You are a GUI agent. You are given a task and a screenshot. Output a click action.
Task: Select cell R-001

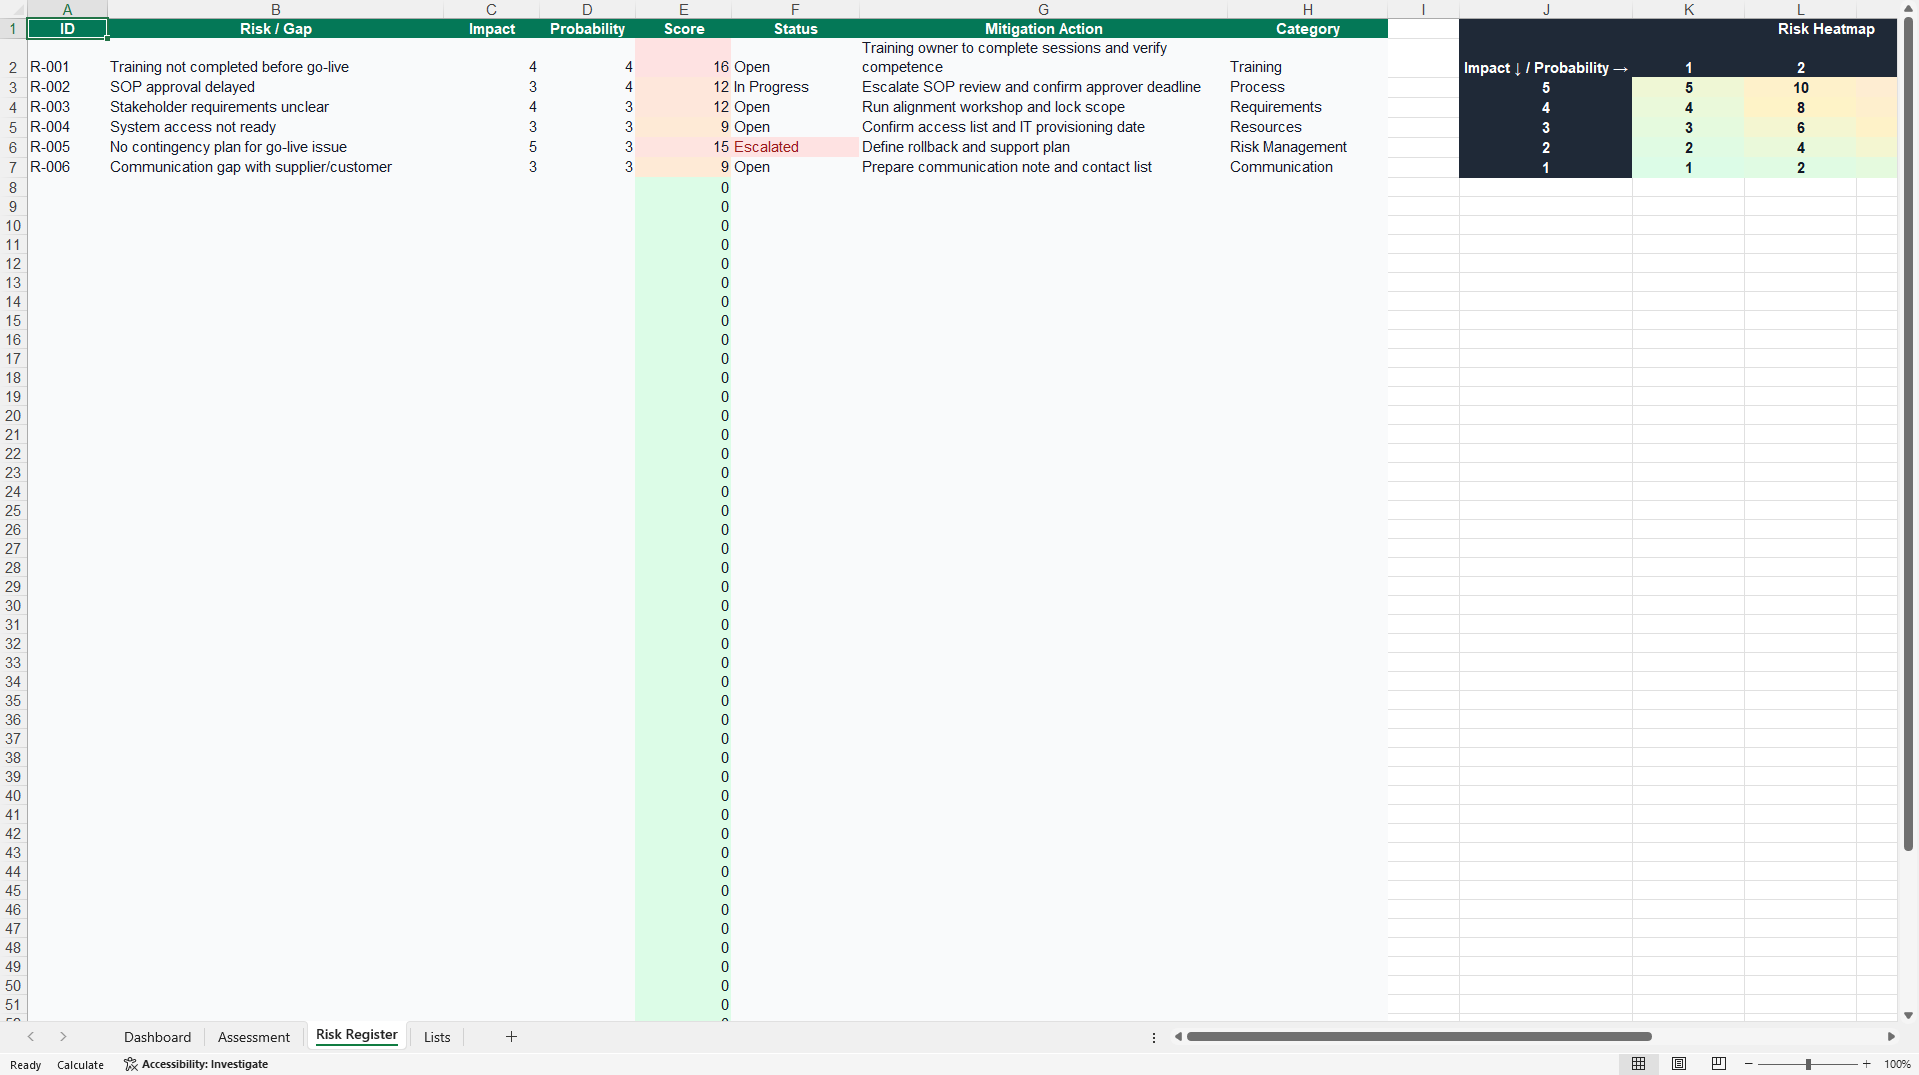[x=67, y=58]
